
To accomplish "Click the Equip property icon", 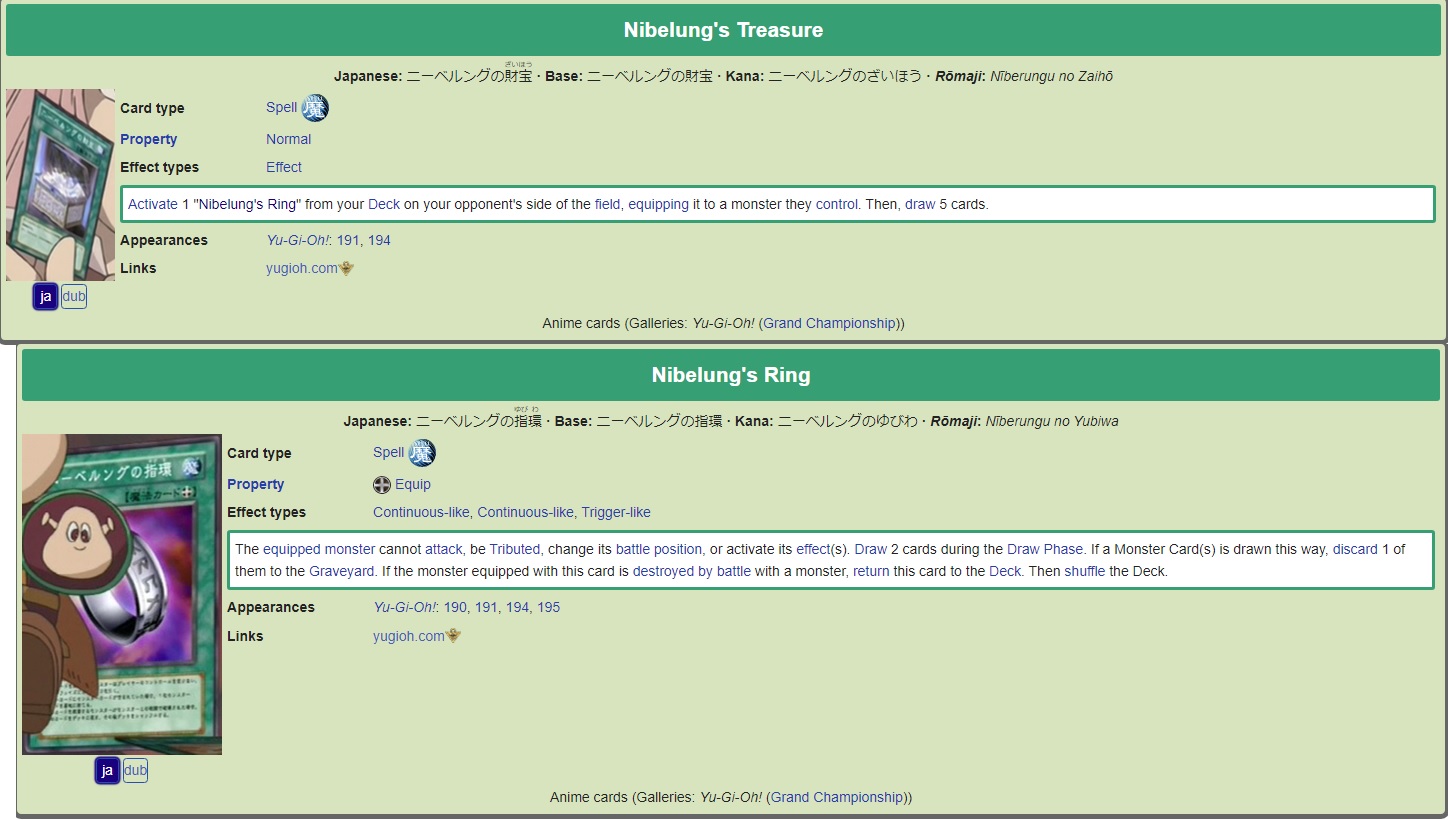I will [x=382, y=485].
